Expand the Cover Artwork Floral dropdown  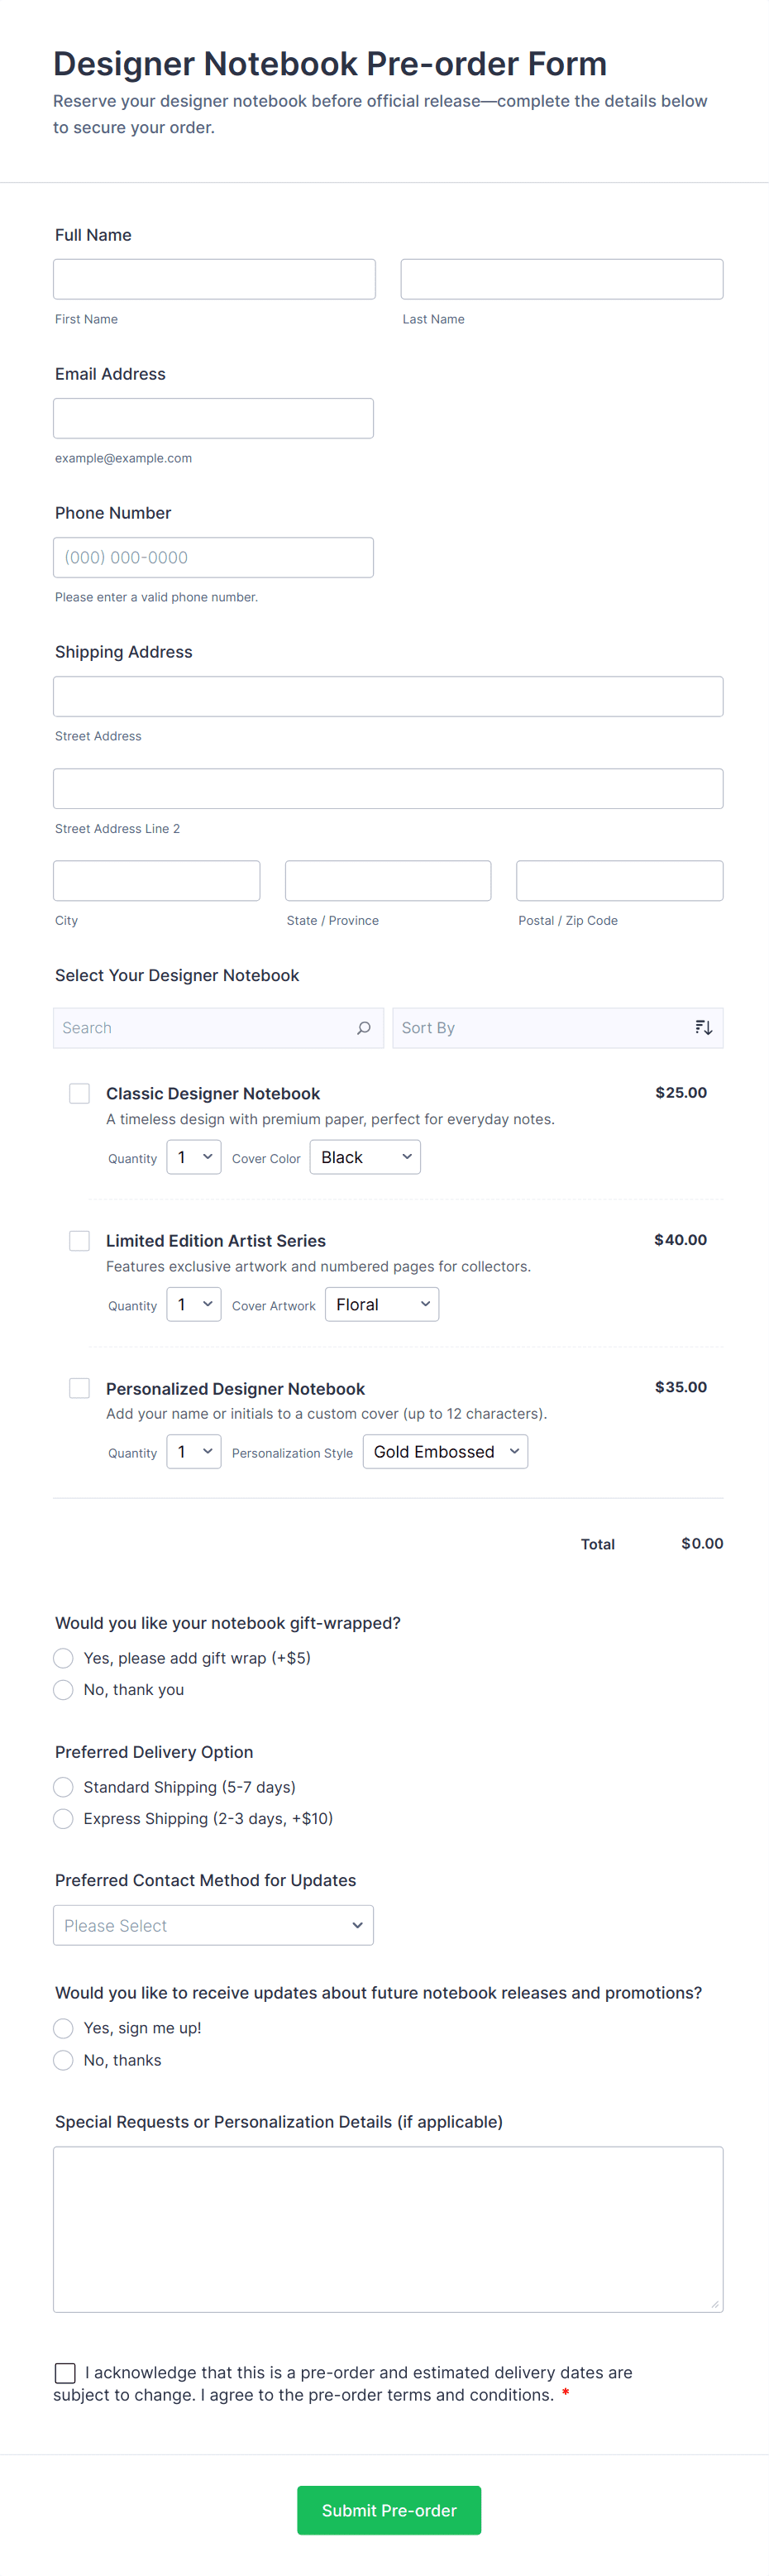[x=382, y=1304]
